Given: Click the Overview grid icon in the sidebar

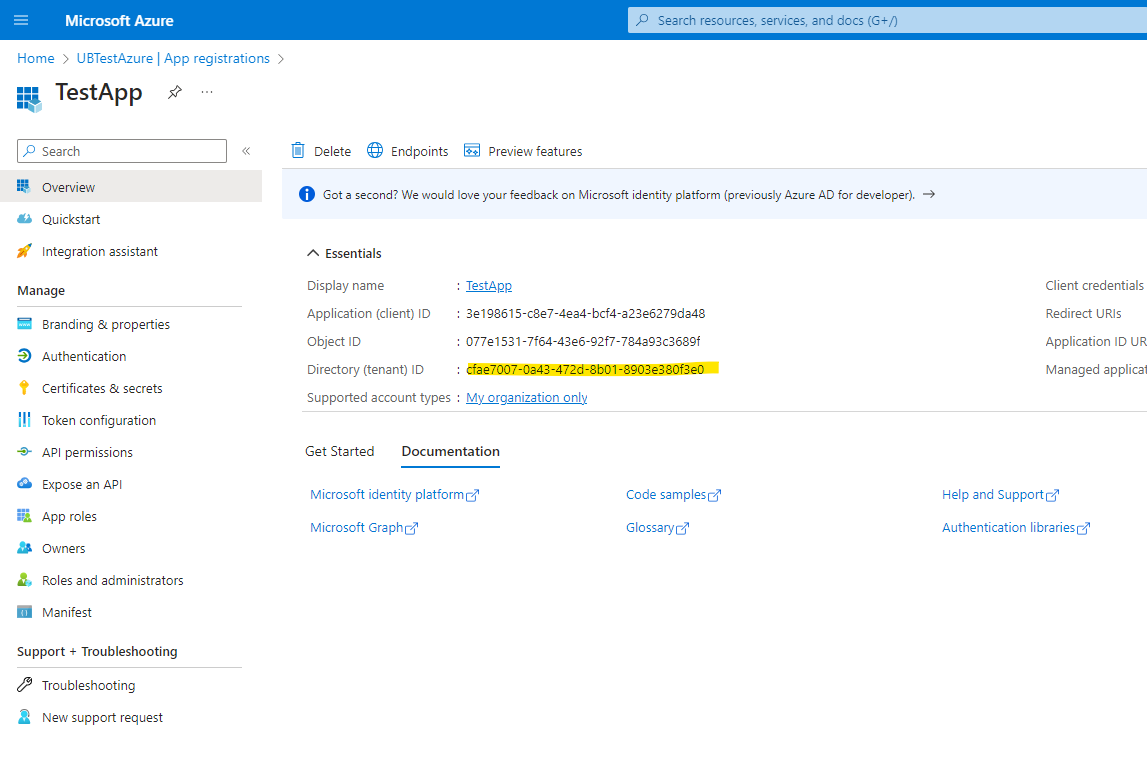Looking at the screenshot, I should [x=24, y=187].
